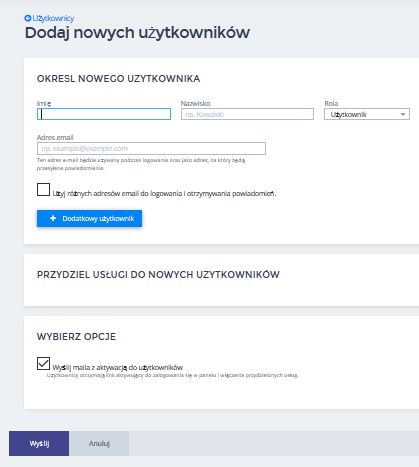Click the Użyj różnych adresów email label
419x467 pixels.
(x=164, y=194)
